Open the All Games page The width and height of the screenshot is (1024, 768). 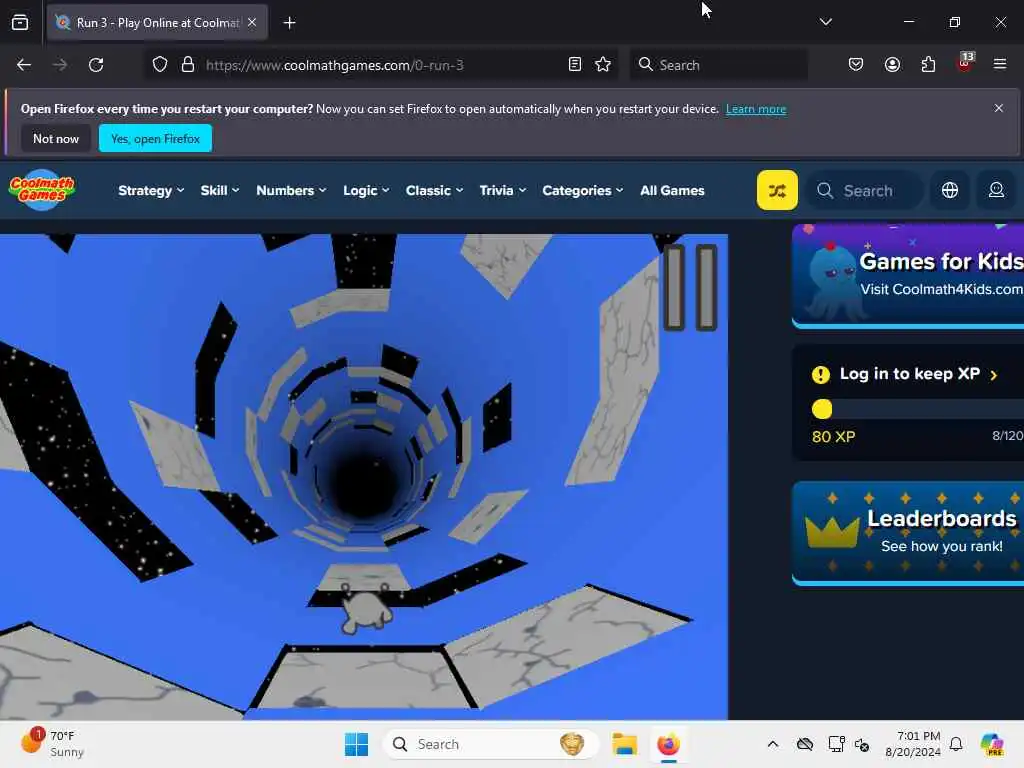click(x=672, y=191)
